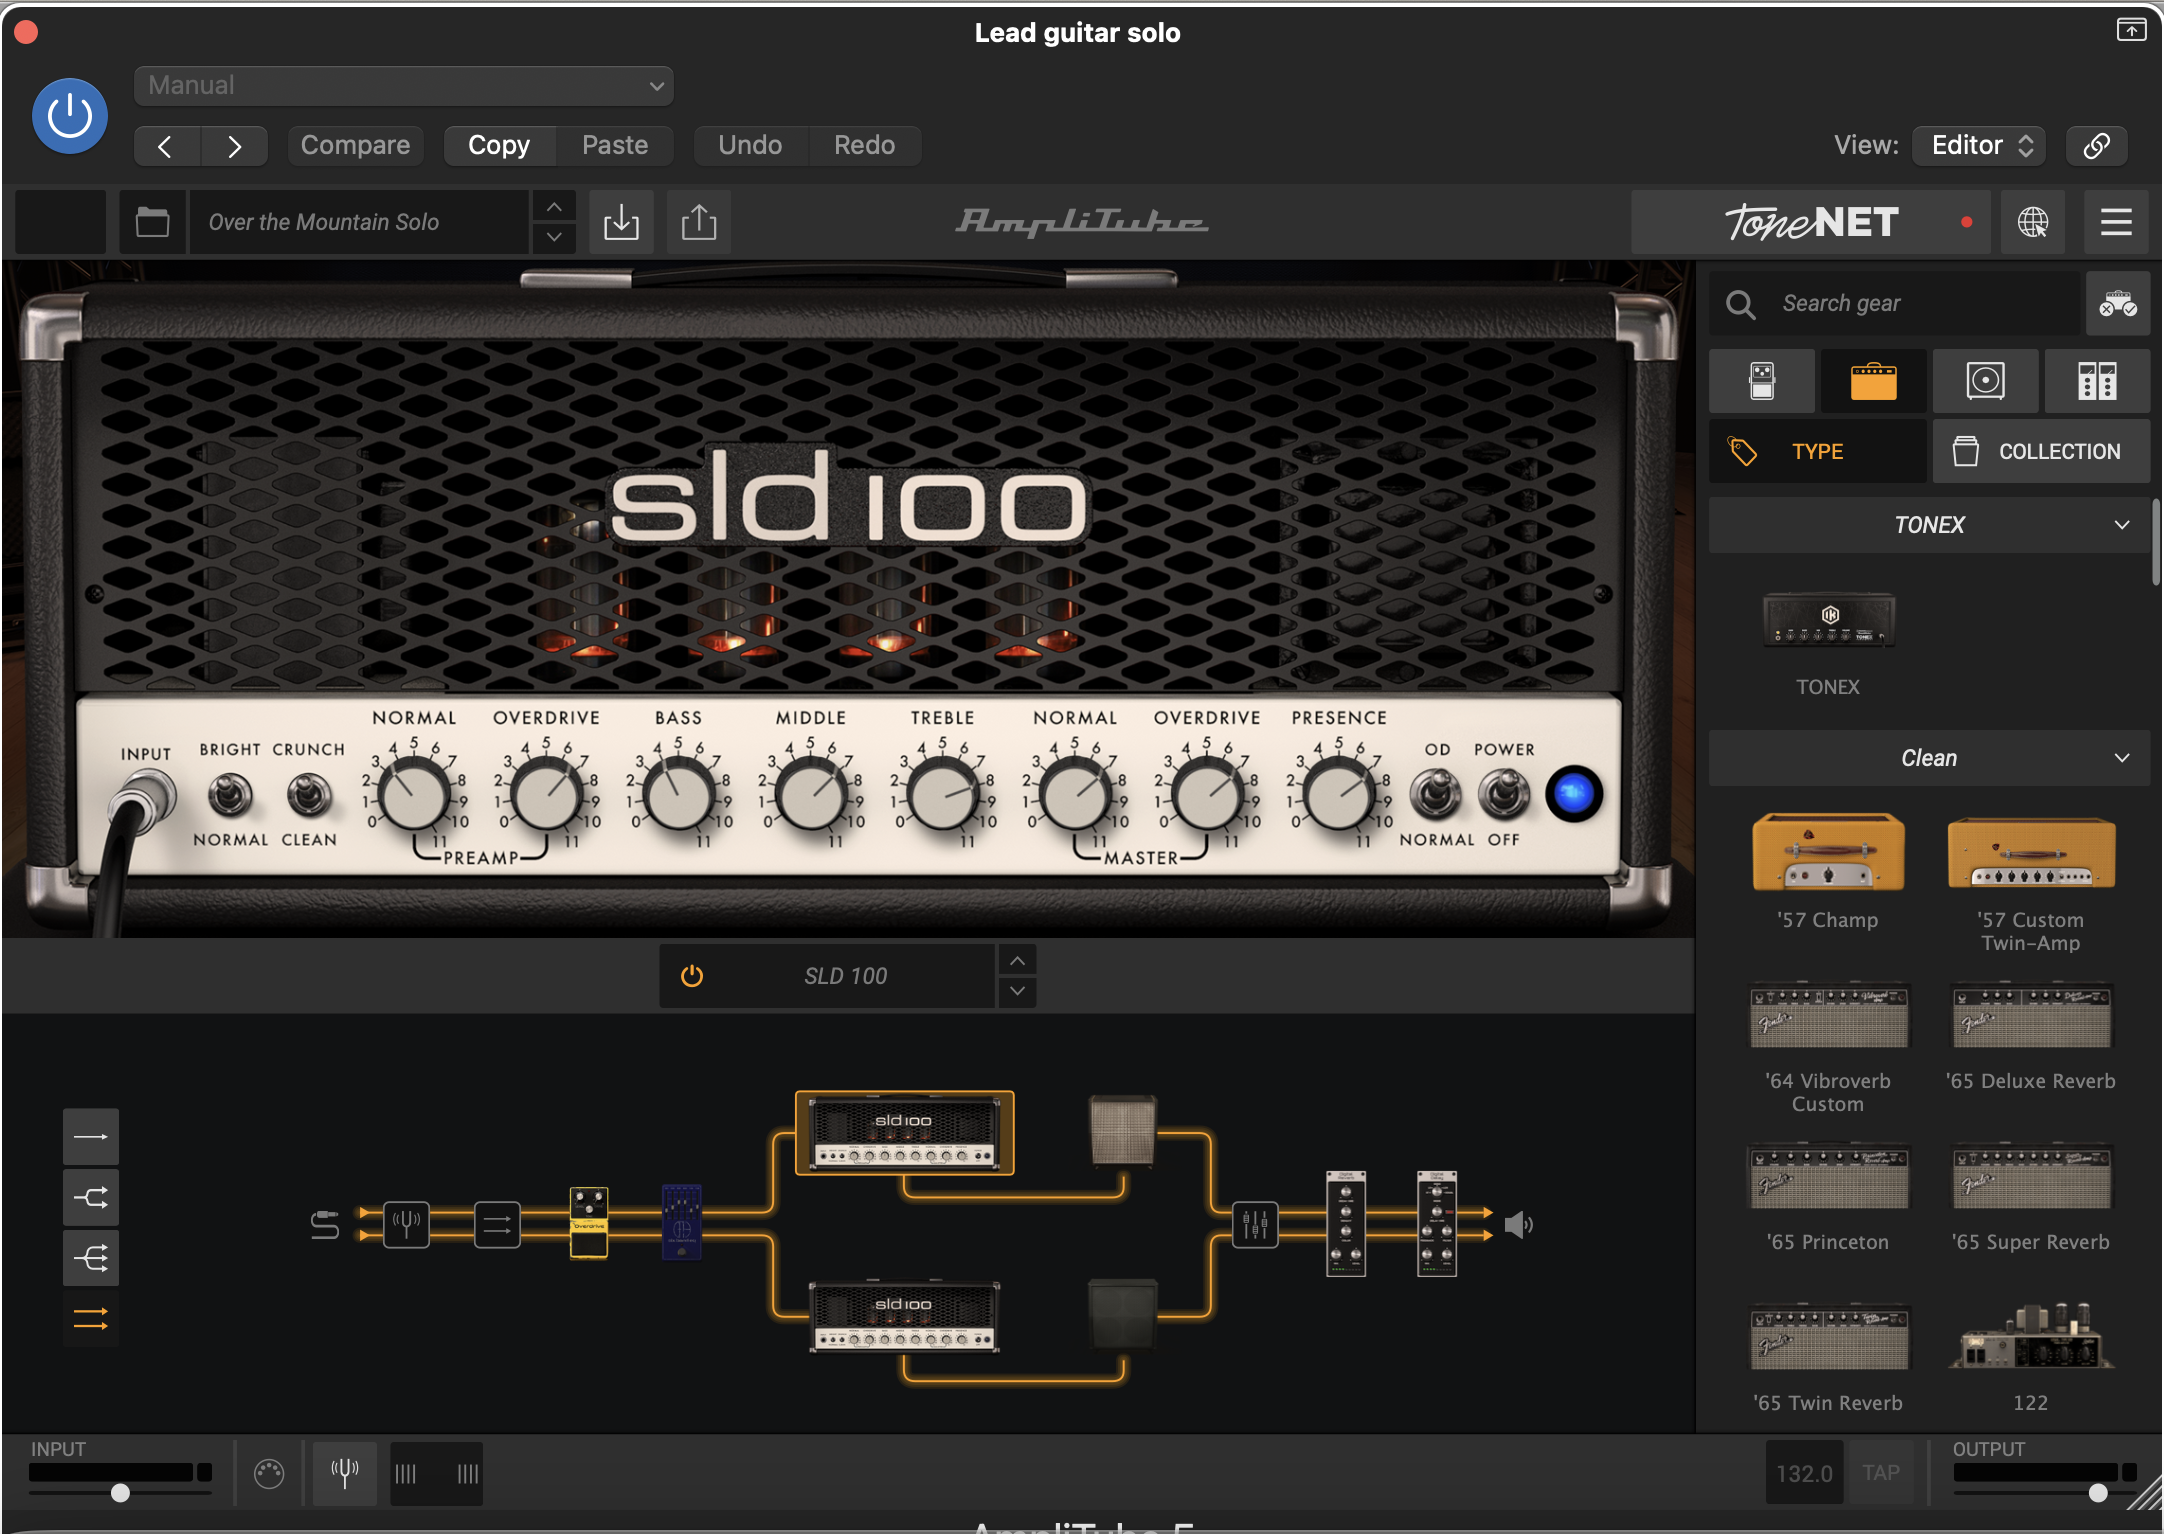The height and width of the screenshot is (1534, 2164).
Task: Click the 132.0 tempo value
Action: (1804, 1473)
